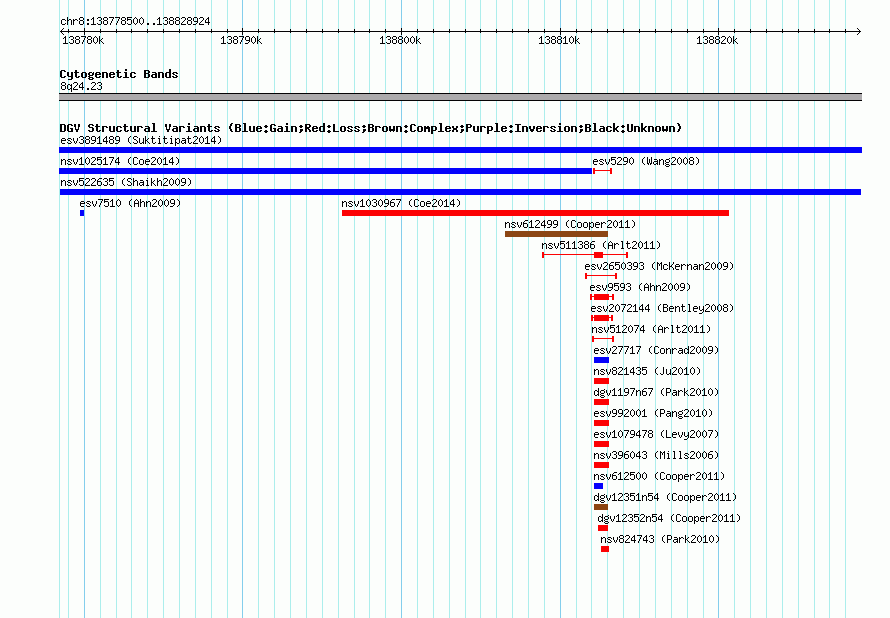This screenshot has height=618, width=890.
Task: Click the gray 8q24.23 cytogenetic band bar
Action: 460,97
